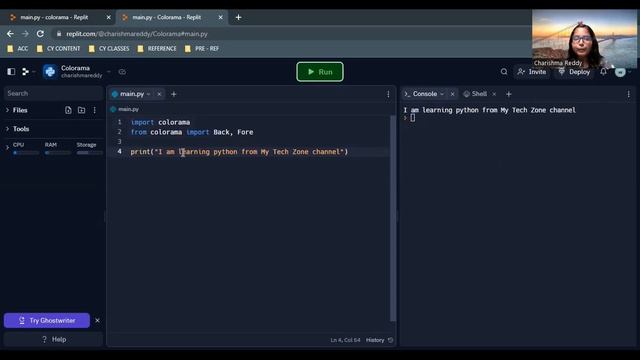Image resolution: width=640 pixels, height=360 pixels.
Task: Close the Shell tab
Action: click(494, 94)
